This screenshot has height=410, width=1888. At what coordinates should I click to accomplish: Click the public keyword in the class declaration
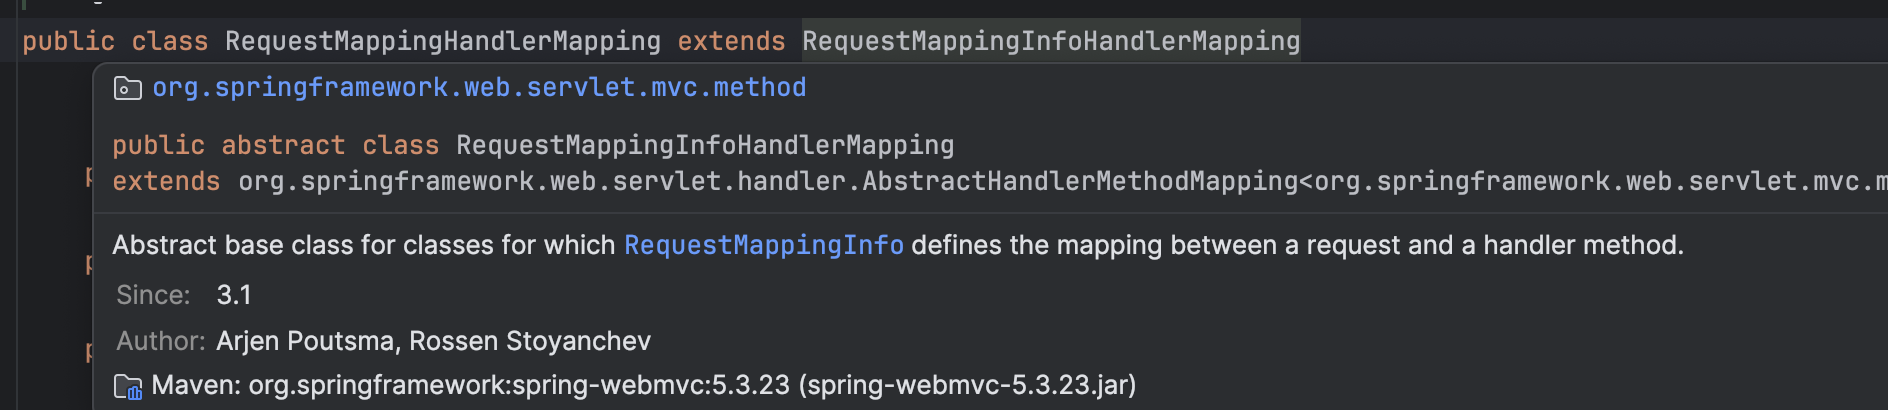68,41
